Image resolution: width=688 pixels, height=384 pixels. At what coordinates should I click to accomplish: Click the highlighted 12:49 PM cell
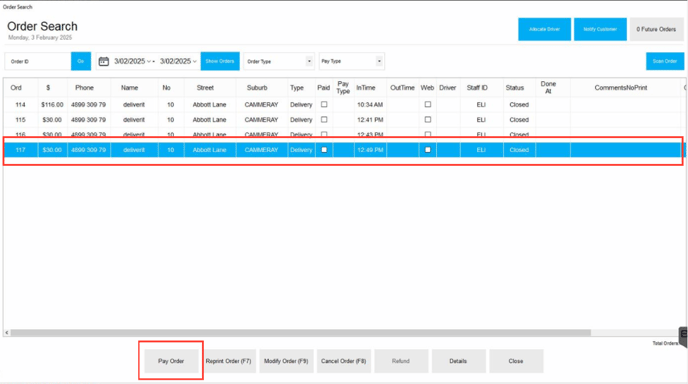(370, 150)
